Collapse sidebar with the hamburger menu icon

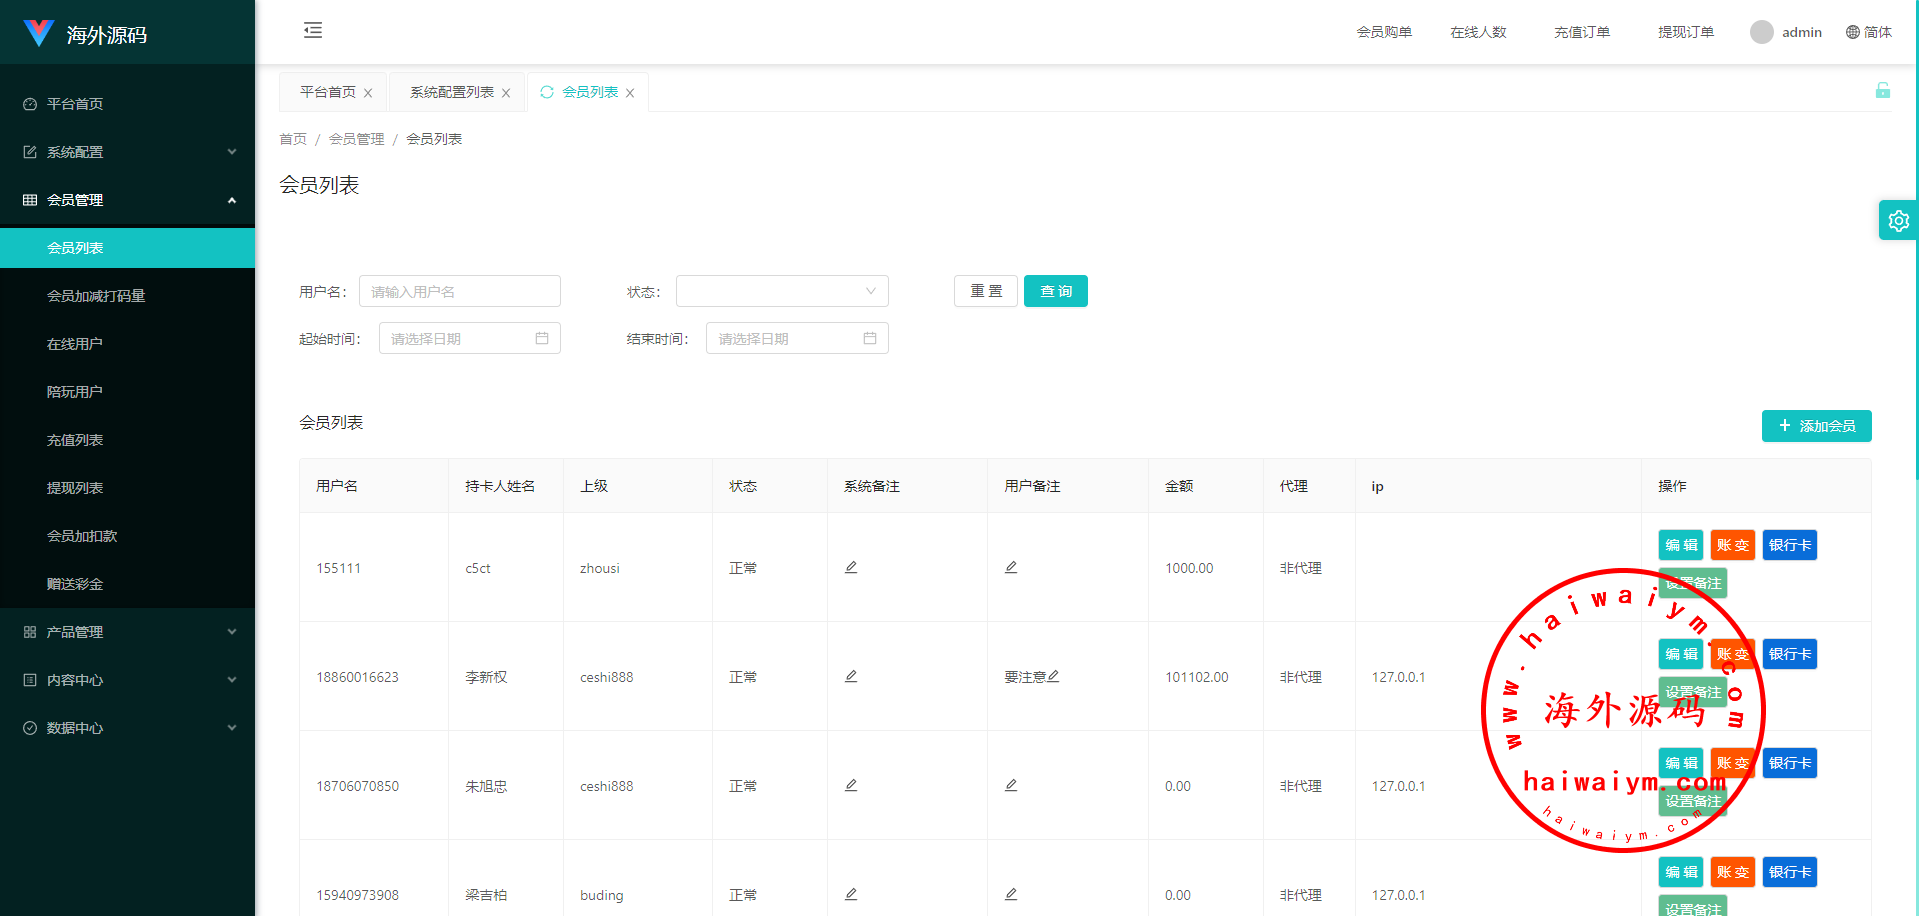(x=313, y=30)
